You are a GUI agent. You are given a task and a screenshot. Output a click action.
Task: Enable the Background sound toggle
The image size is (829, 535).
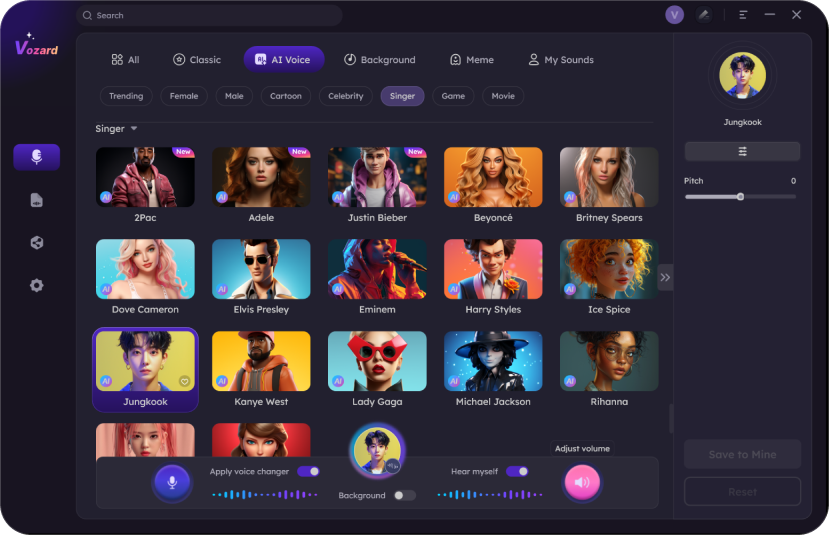click(404, 495)
